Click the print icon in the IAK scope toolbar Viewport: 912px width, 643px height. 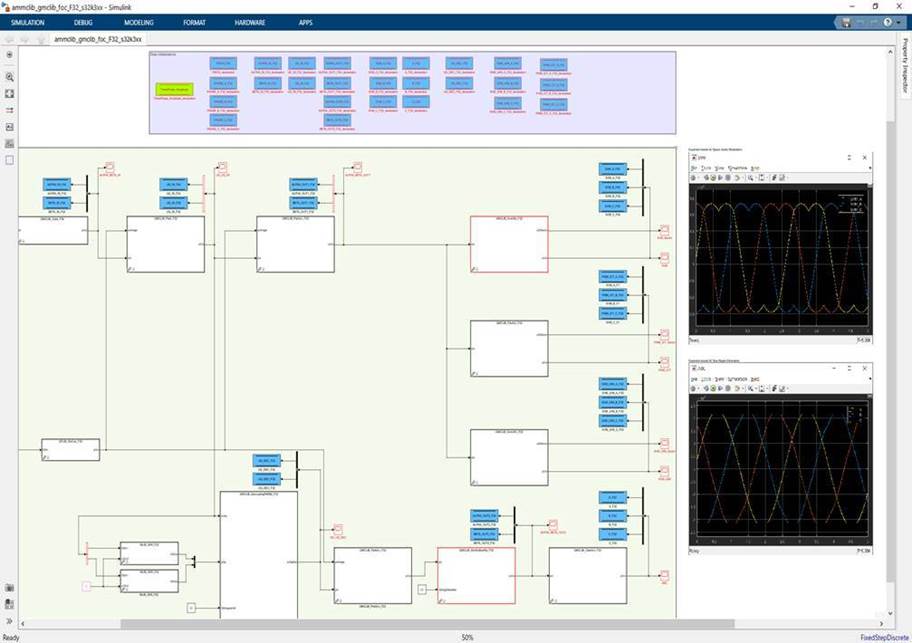click(692, 388)
